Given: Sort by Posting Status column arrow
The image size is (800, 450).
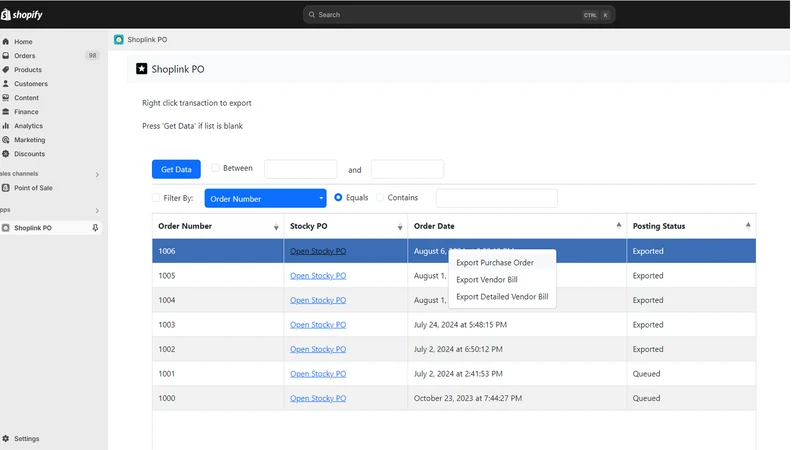Looking at the screenshot, I should (x=748, y=225).
